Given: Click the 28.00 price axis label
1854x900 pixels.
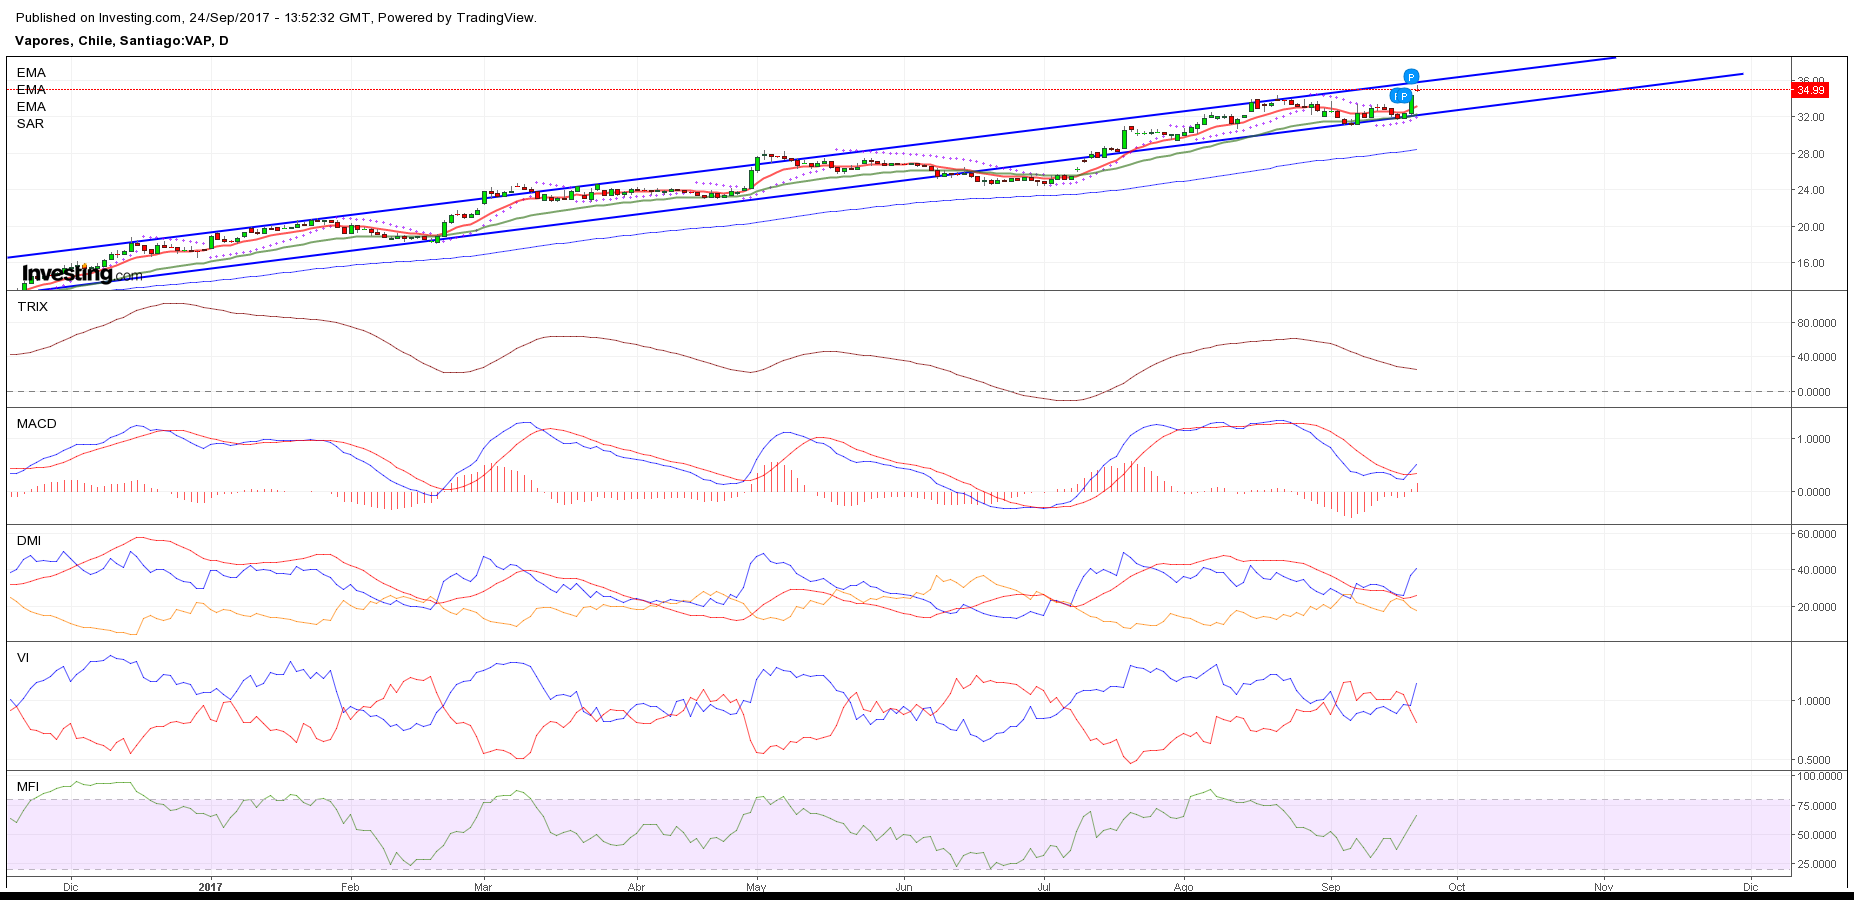Looking at the screenshot, I should 1811,154.
